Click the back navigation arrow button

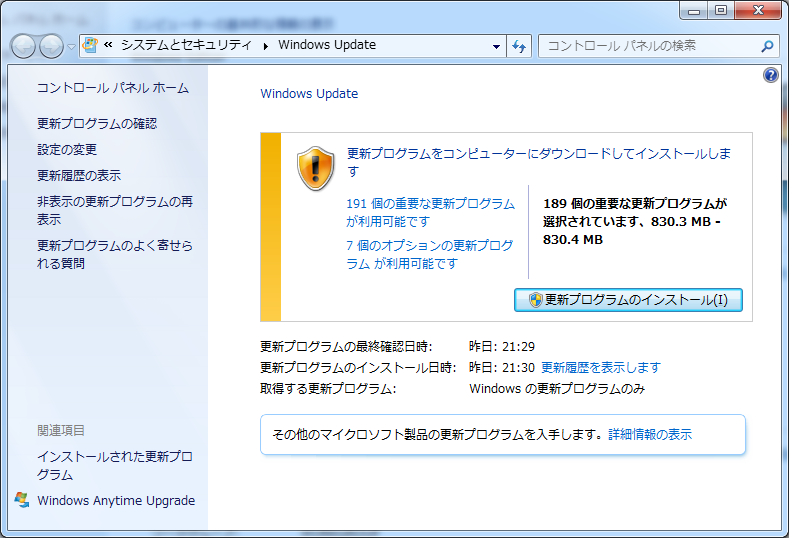click(x=23, y=47)
